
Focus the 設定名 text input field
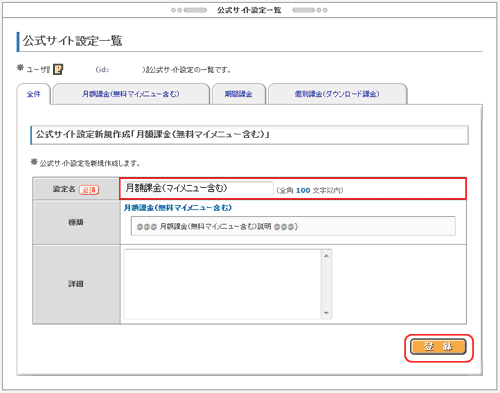coord(199,188)
